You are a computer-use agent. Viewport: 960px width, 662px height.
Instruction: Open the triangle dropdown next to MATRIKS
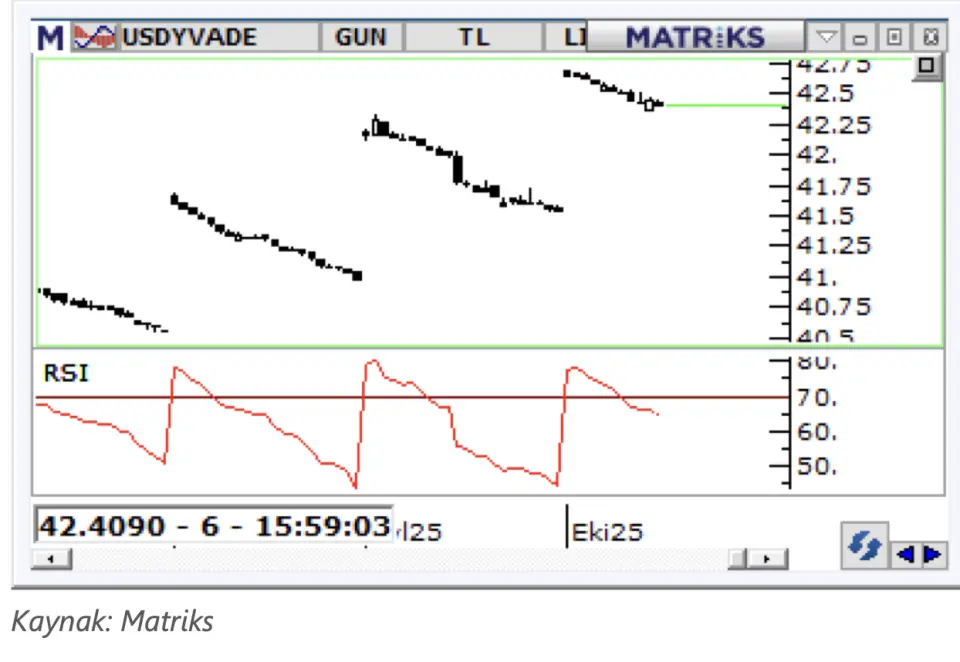tap(826, 38)
